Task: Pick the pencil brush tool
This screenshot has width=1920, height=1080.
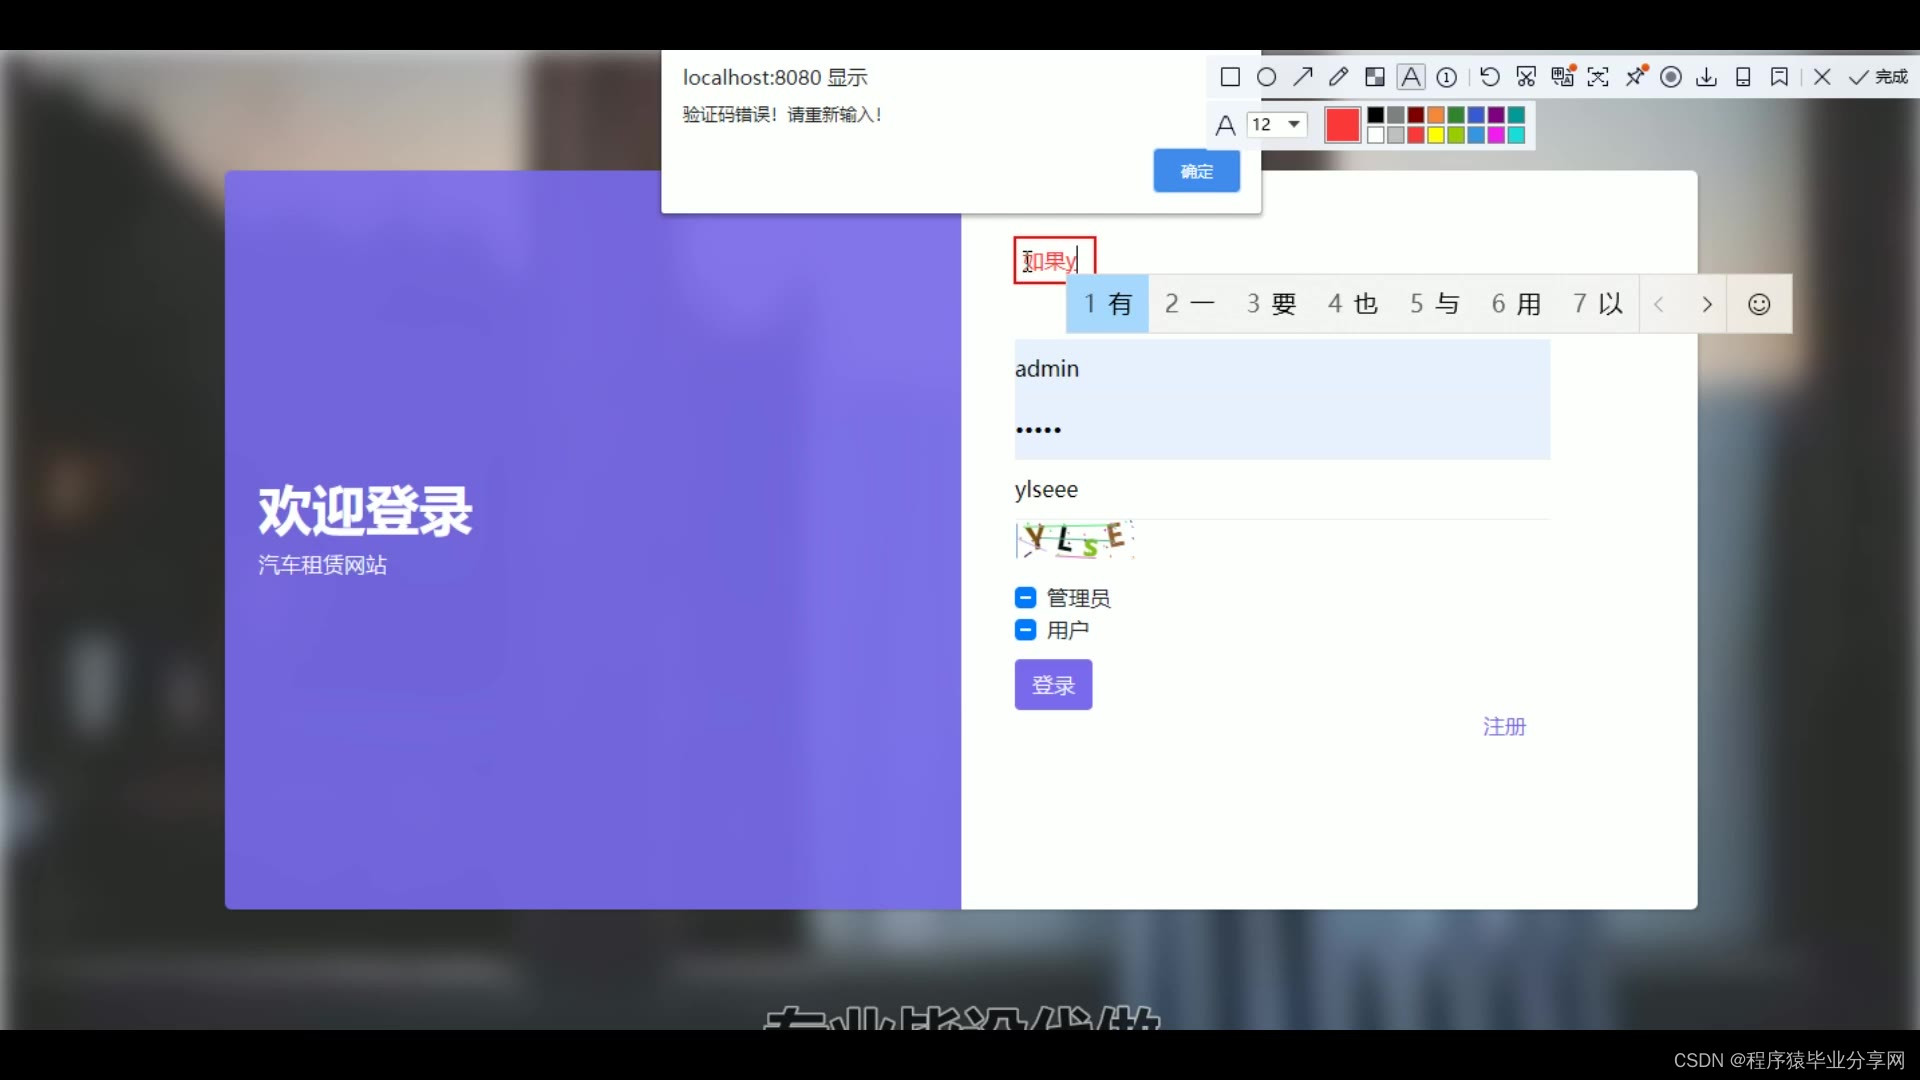Action: [x=1338, y=77]
